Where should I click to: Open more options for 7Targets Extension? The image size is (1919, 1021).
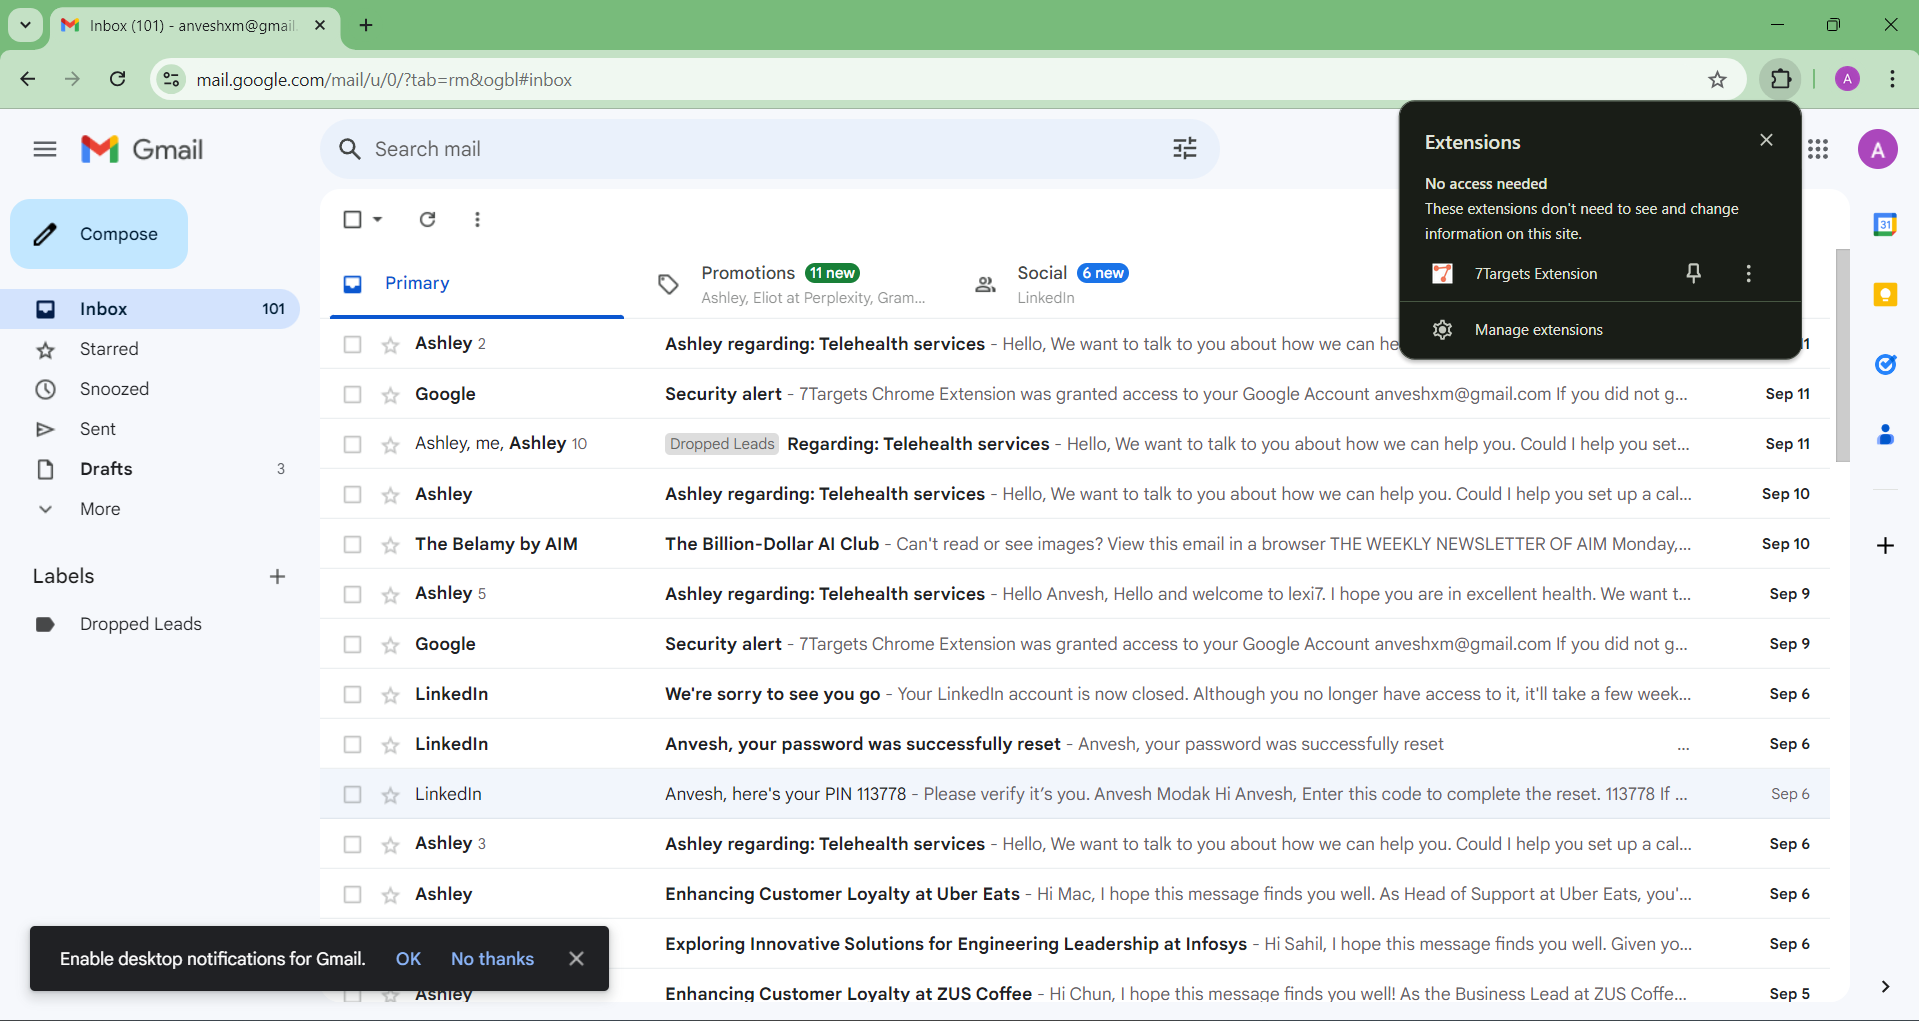click(1748, 273)
